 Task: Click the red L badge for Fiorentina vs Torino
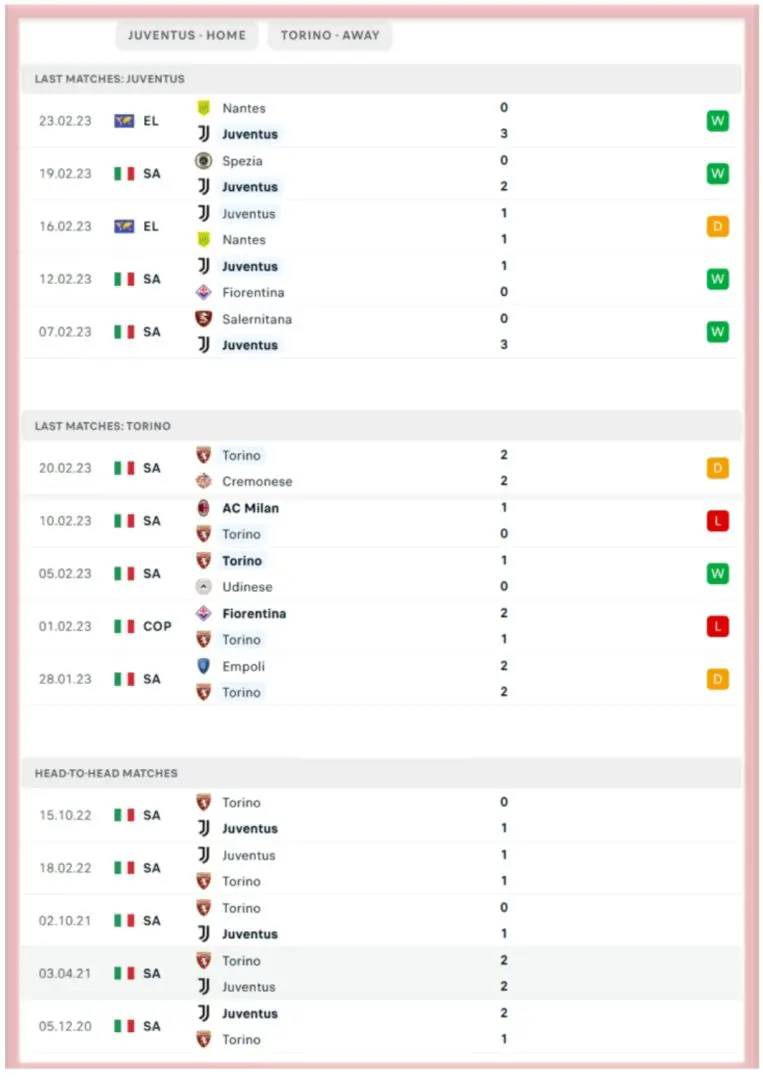click(717, 627)
